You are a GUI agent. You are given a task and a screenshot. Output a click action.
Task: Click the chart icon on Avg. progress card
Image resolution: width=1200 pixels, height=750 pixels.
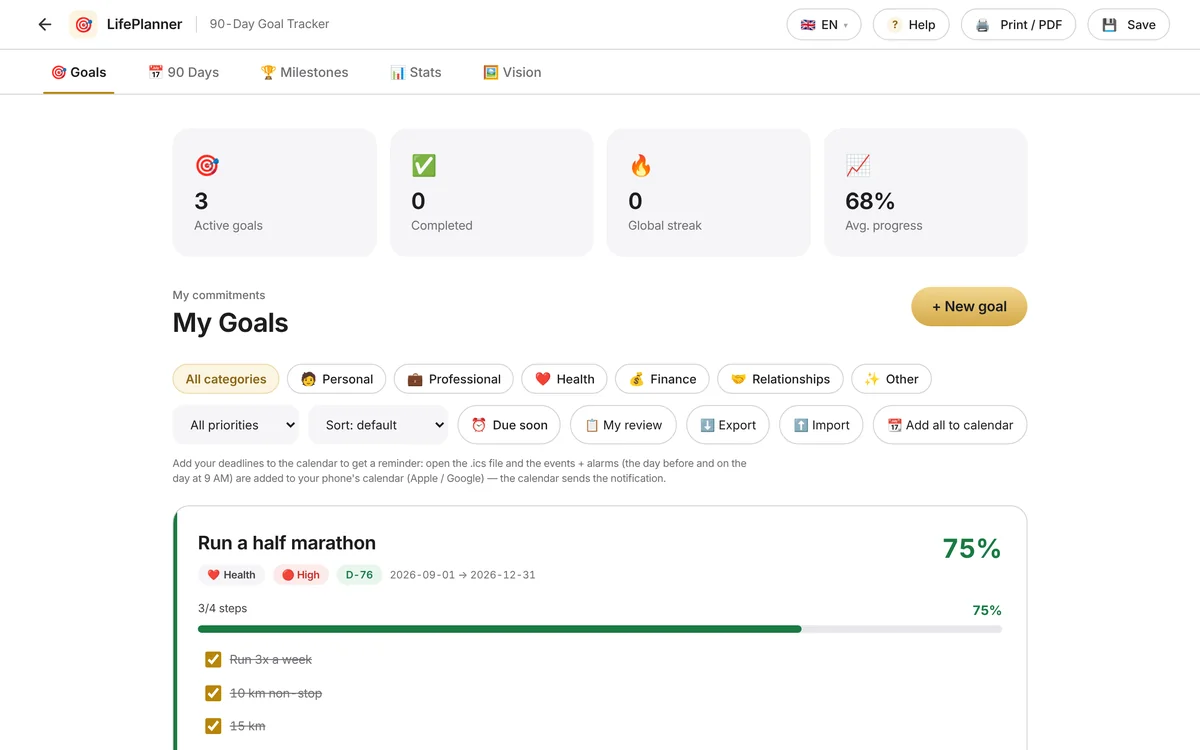click(x=857, y=165)
